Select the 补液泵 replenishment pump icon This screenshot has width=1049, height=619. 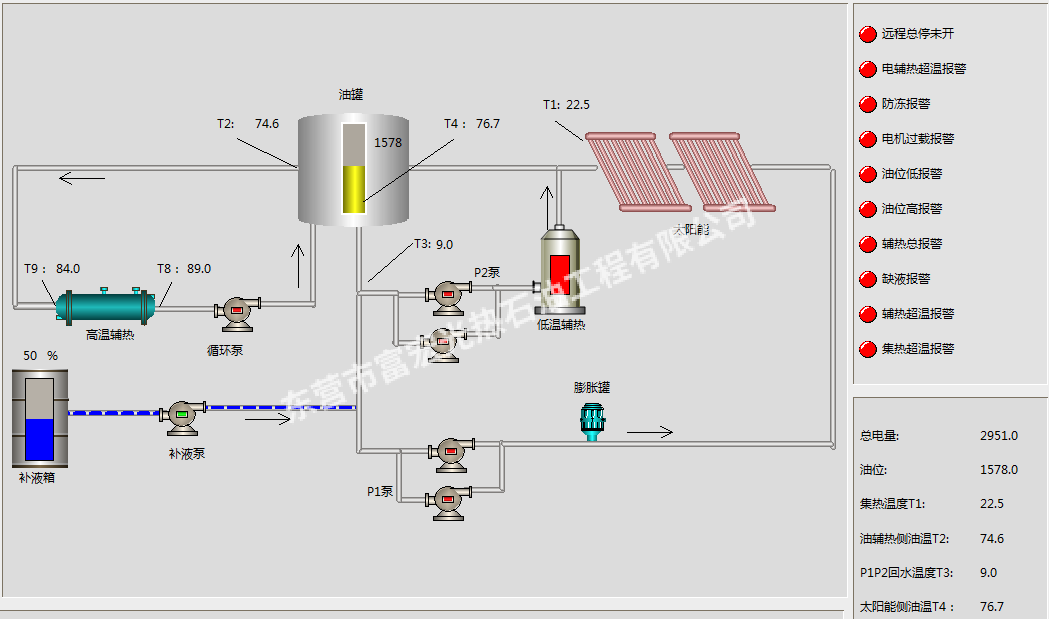pyautogui.click(x=181, y=415)
